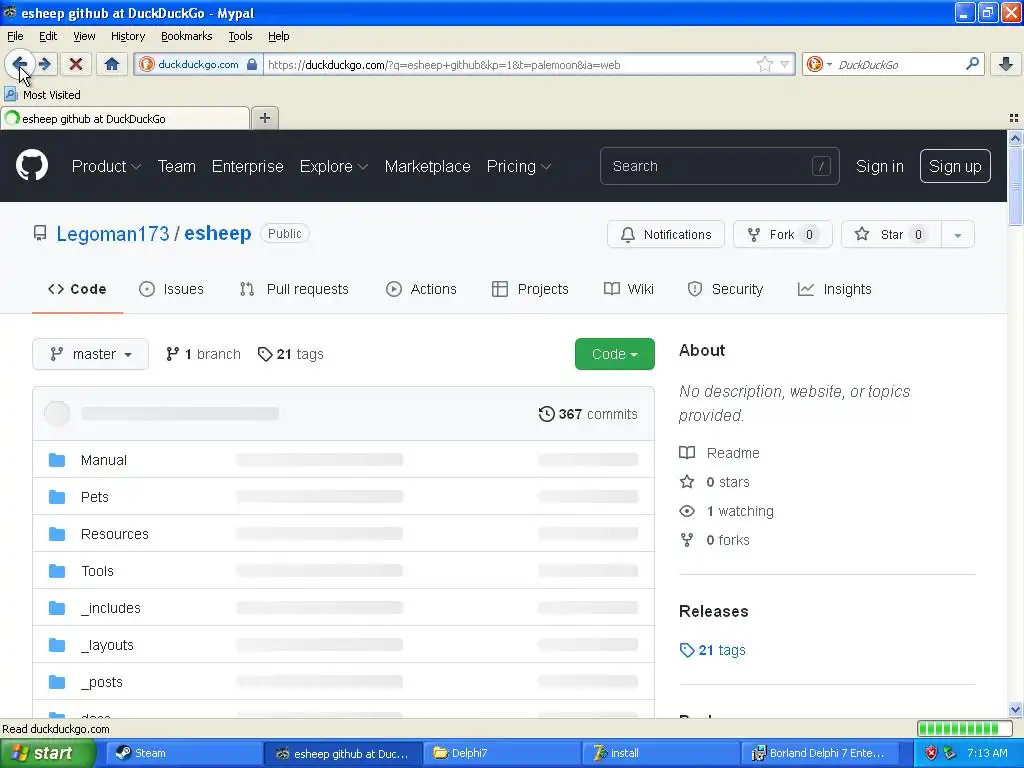Image resolution: width=1024 pixels, height=768 pixels.
Task: Stop page loading with red X
Action: pyautogui.click(x=76, y=64)
